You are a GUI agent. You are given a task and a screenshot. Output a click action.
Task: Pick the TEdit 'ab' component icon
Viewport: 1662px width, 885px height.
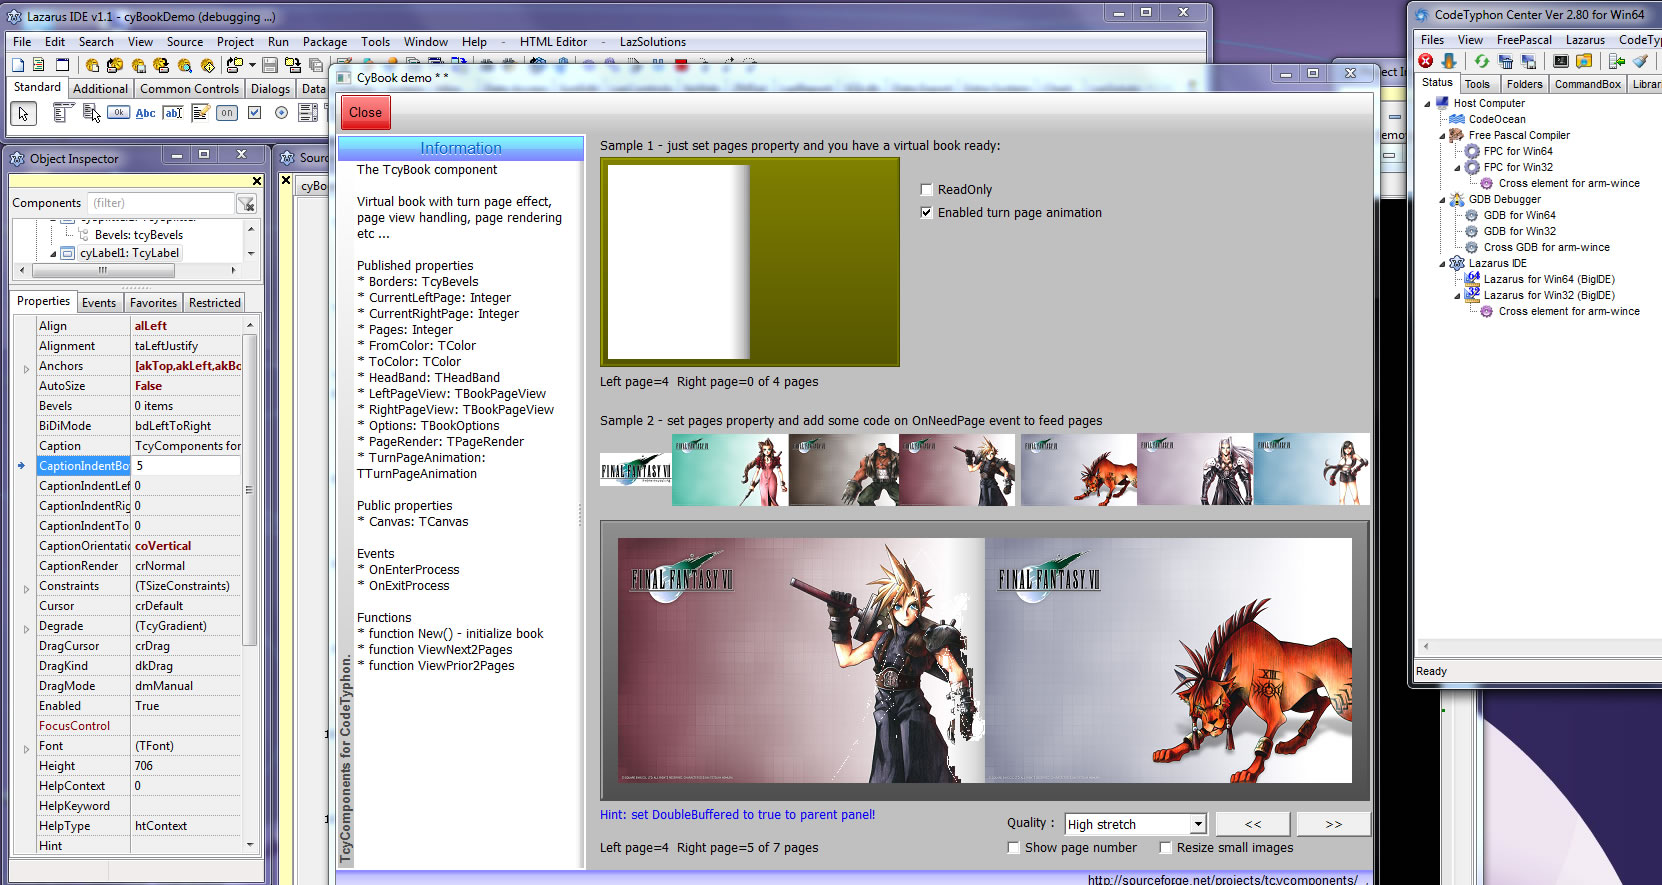click(x=172, y=113)
